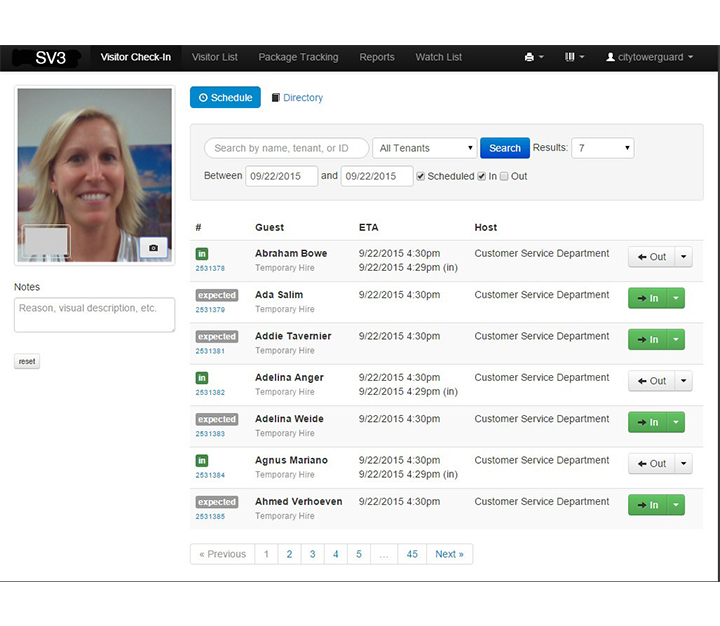720x626 pixels.
Task: Click the 'expected' badge for Adelina Weide
Action: [x=217, y=419]
